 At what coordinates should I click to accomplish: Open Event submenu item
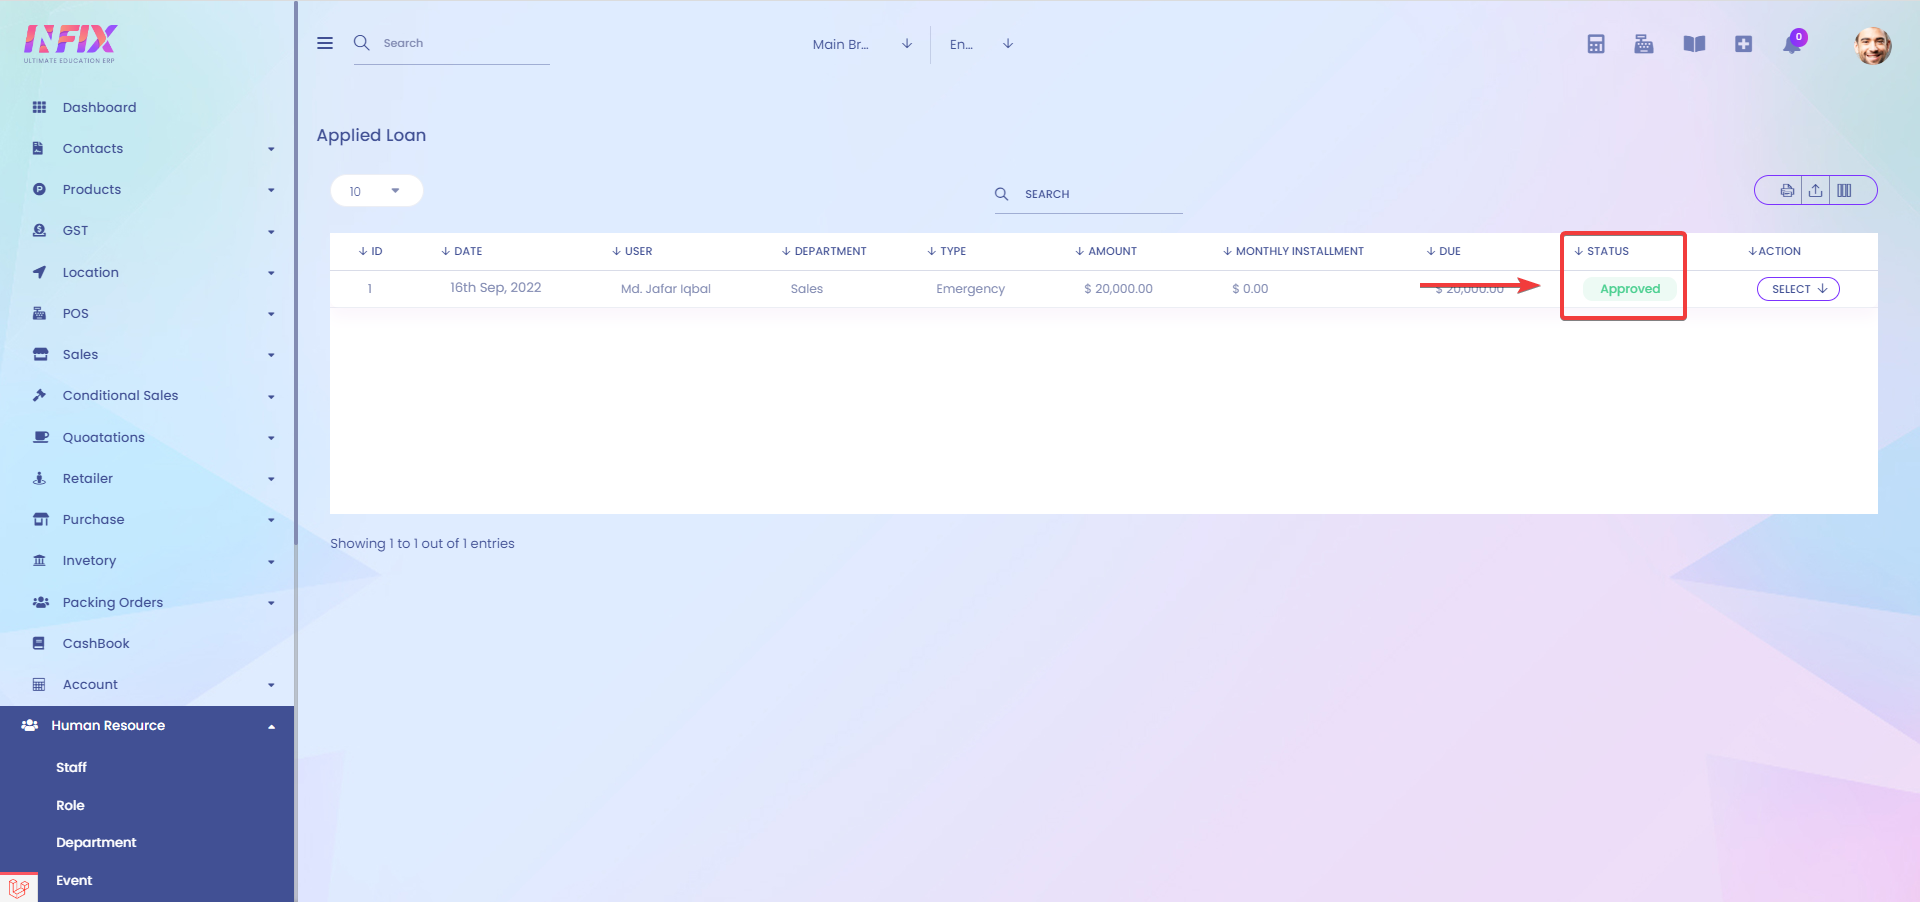click(74, 880)
